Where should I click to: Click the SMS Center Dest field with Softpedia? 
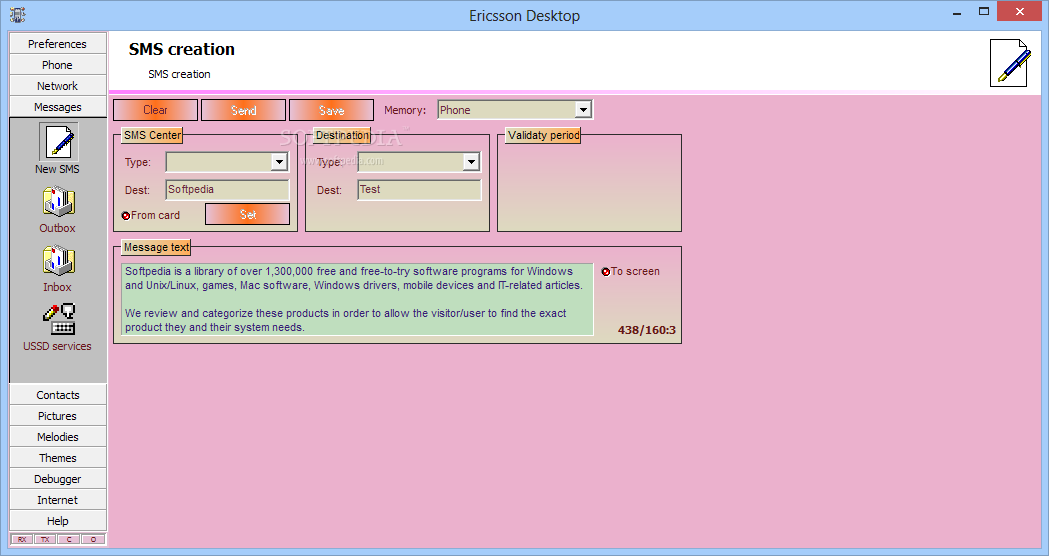click(x=227, y=189)
